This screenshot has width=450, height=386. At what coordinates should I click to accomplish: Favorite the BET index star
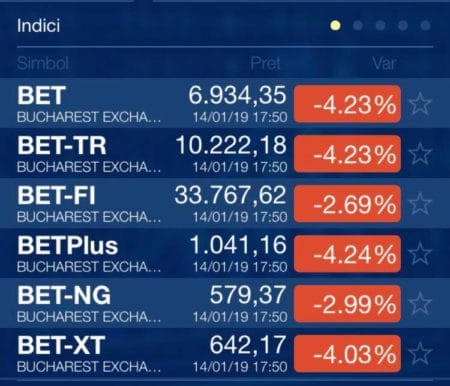[420, 104]
